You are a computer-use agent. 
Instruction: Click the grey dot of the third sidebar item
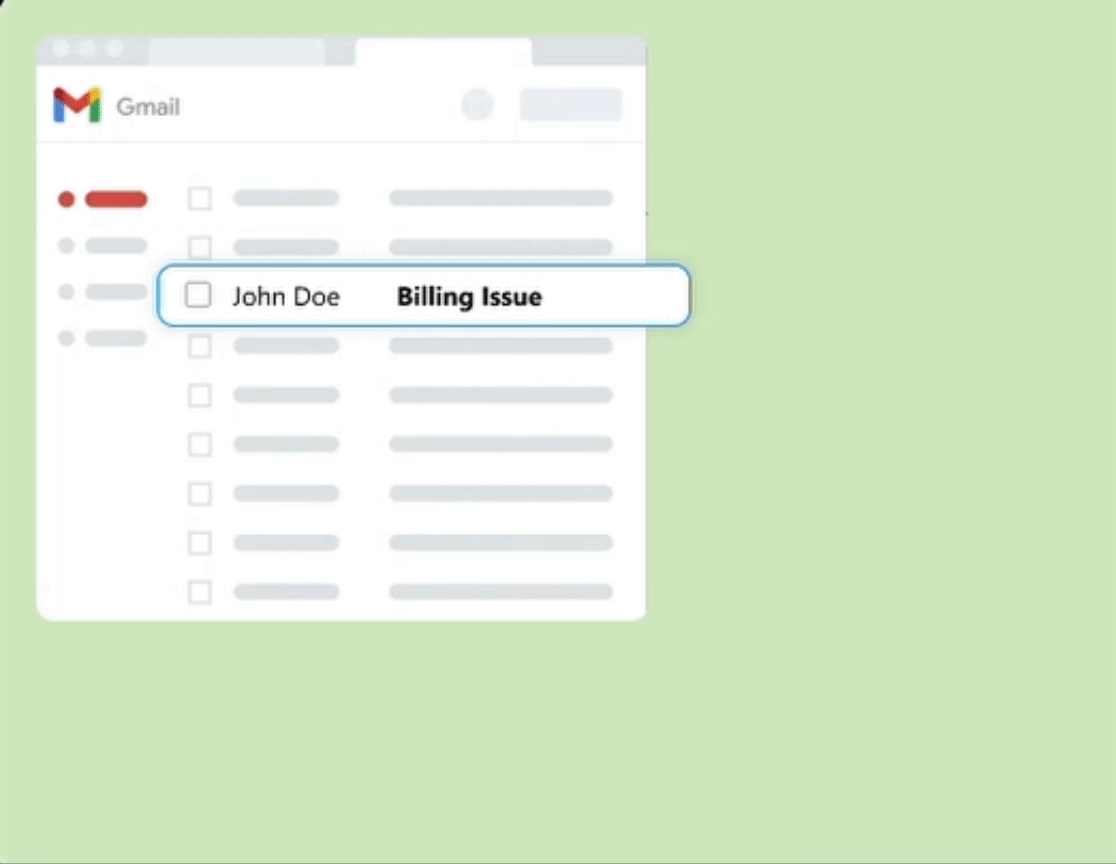pyautogui.click(x=66, y=292)
